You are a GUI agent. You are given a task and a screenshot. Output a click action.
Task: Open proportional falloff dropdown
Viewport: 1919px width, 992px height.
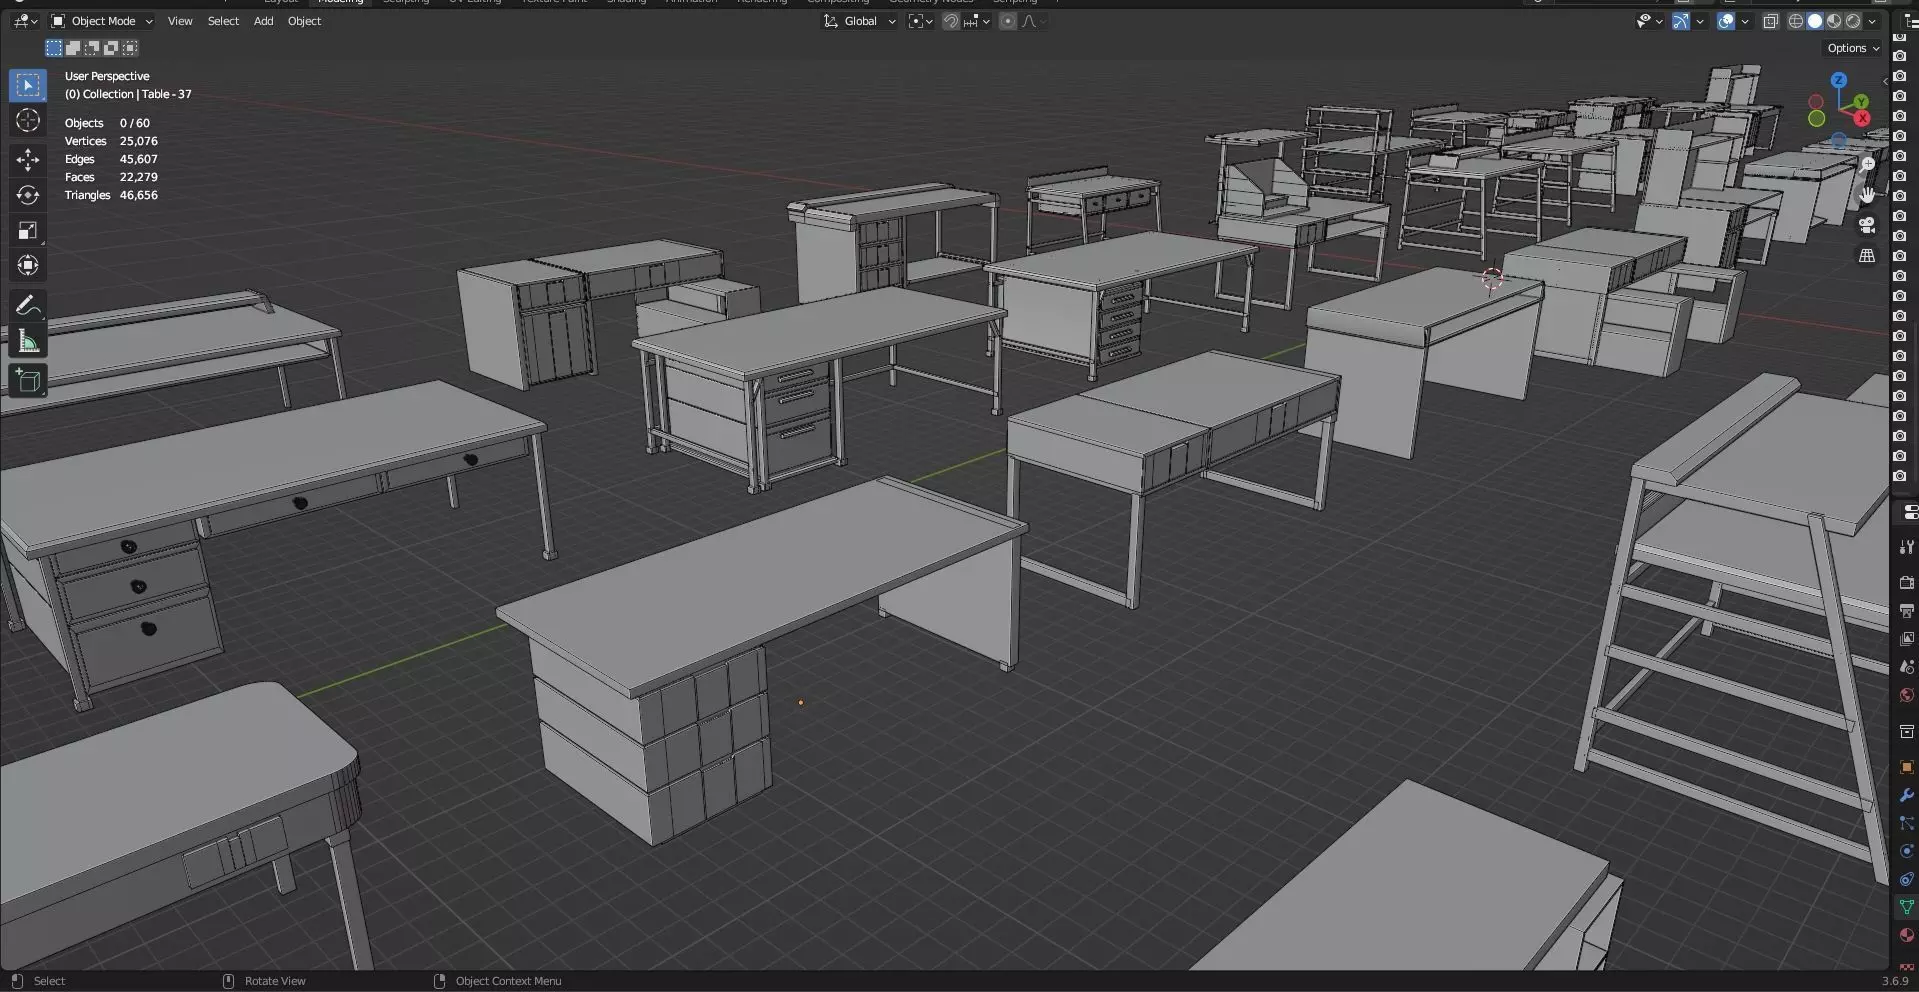[x=1033, y=21]
